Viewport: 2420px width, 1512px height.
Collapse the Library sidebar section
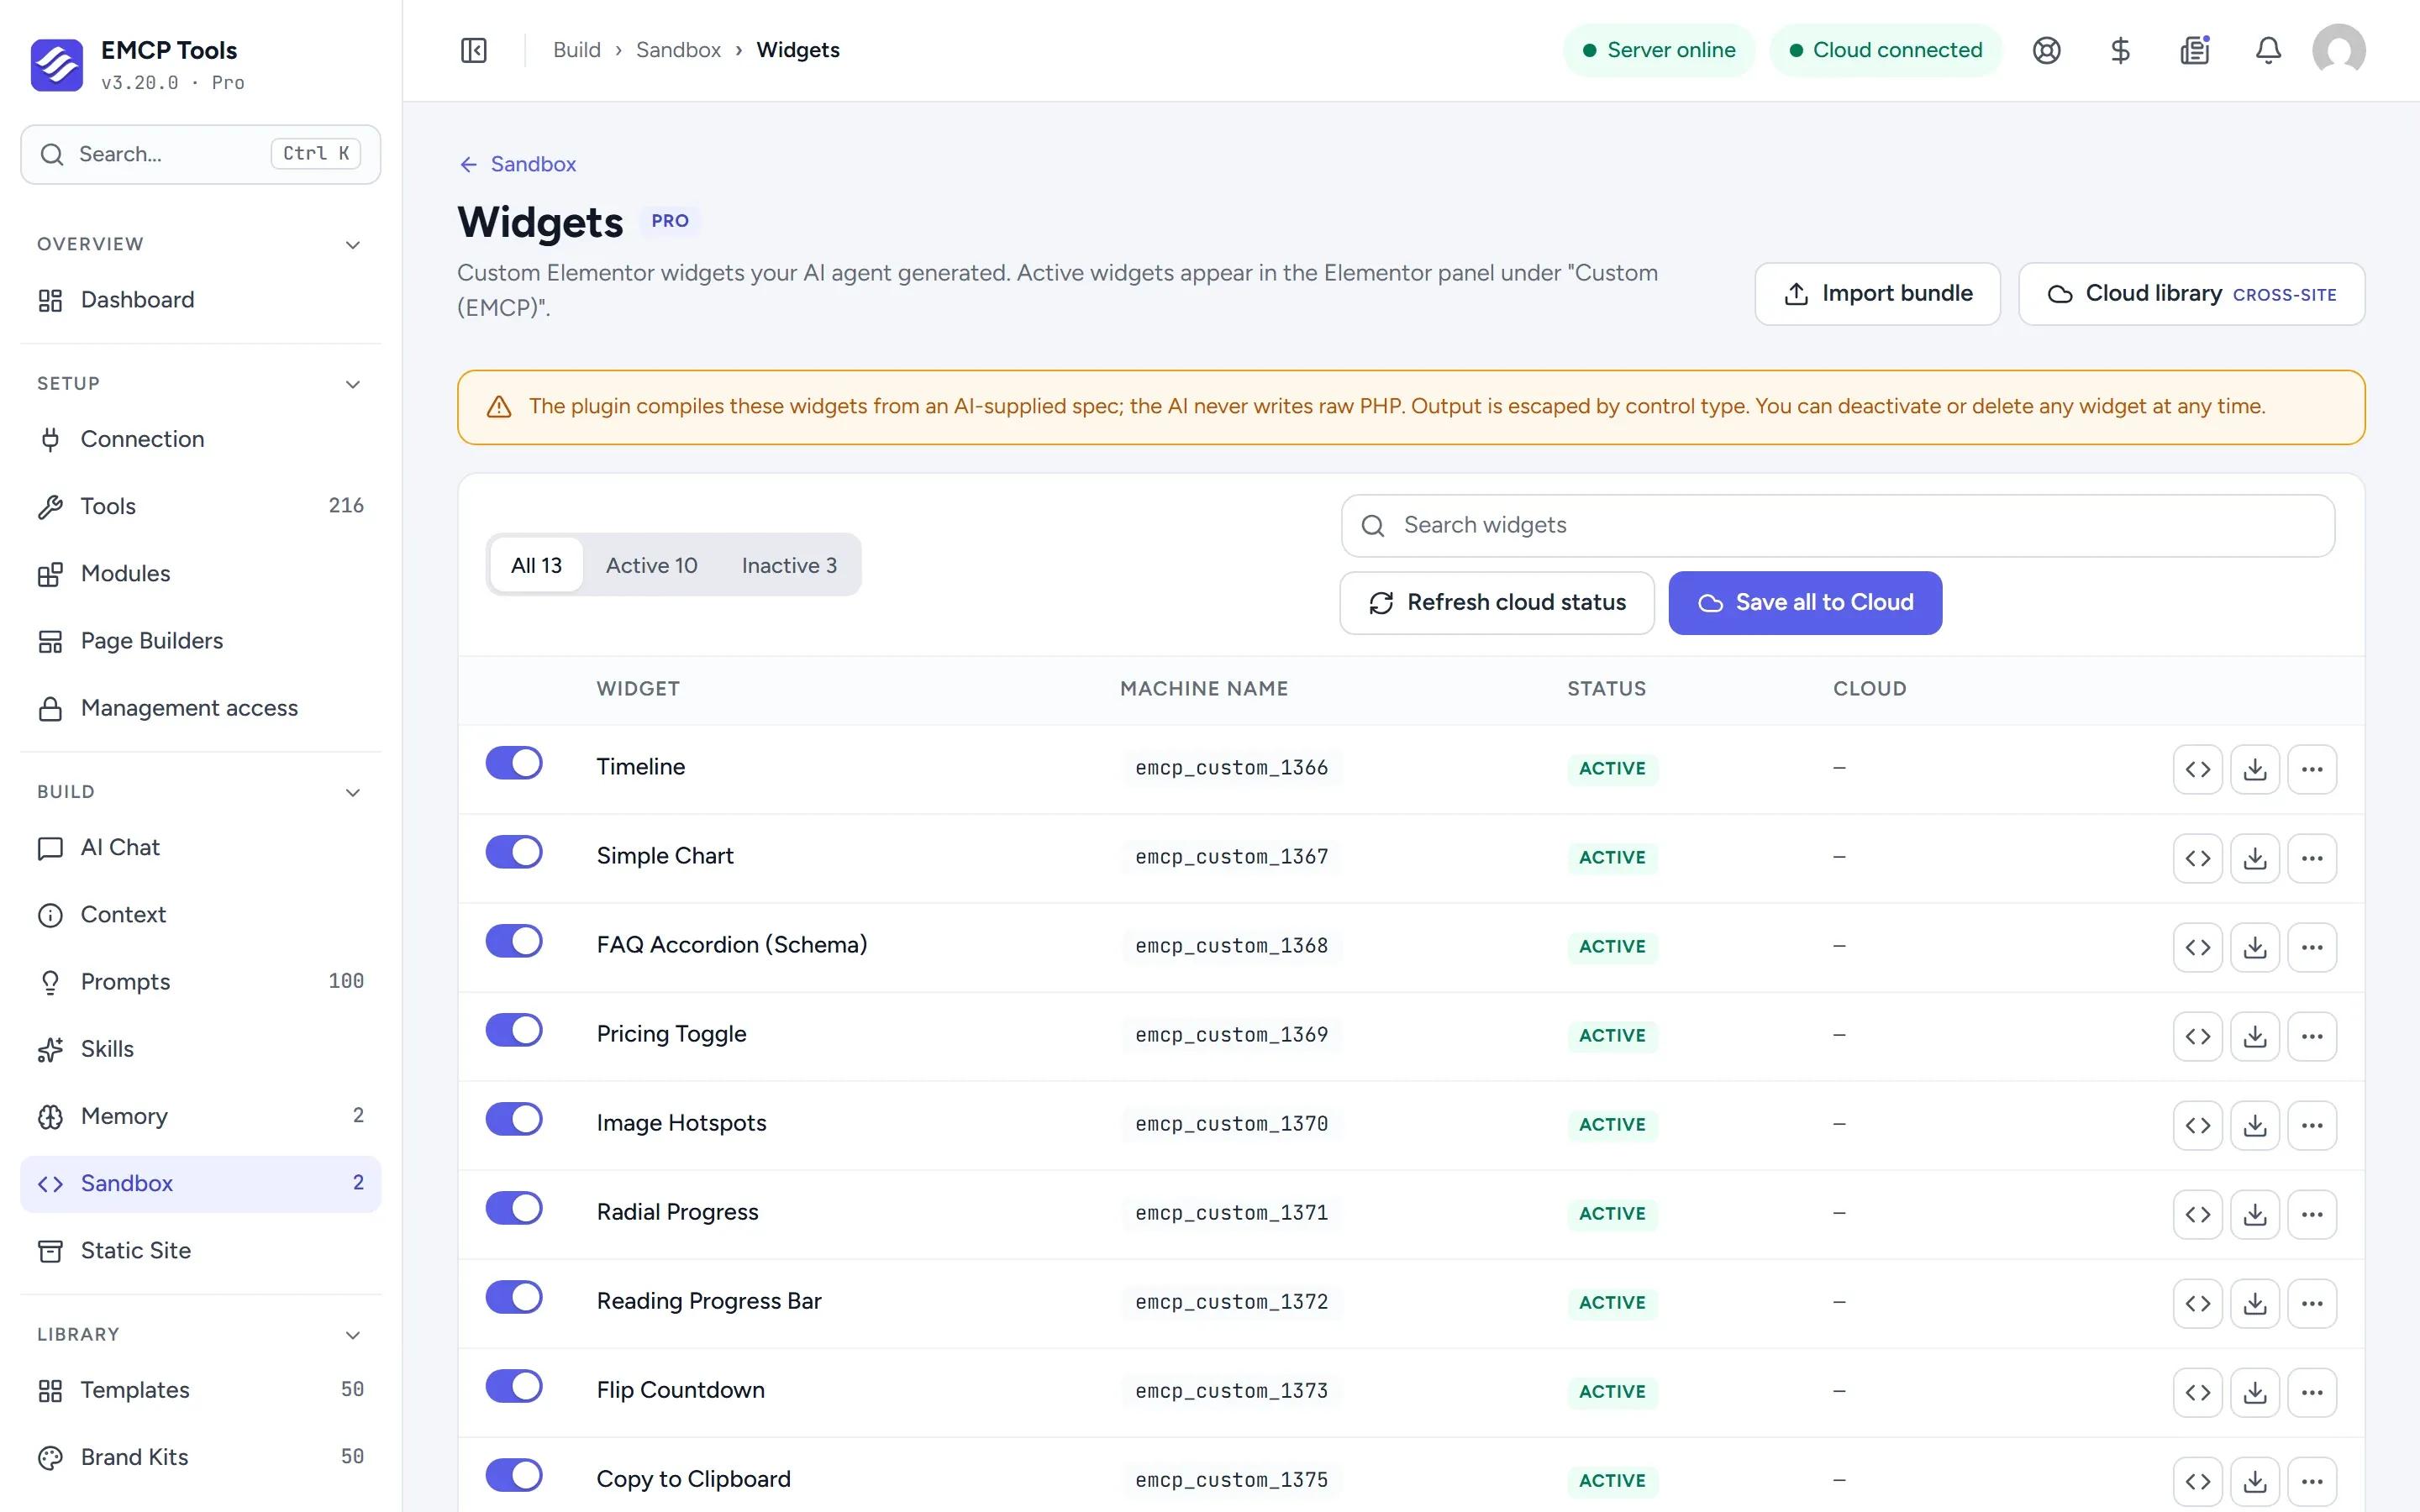point(352,1335)
